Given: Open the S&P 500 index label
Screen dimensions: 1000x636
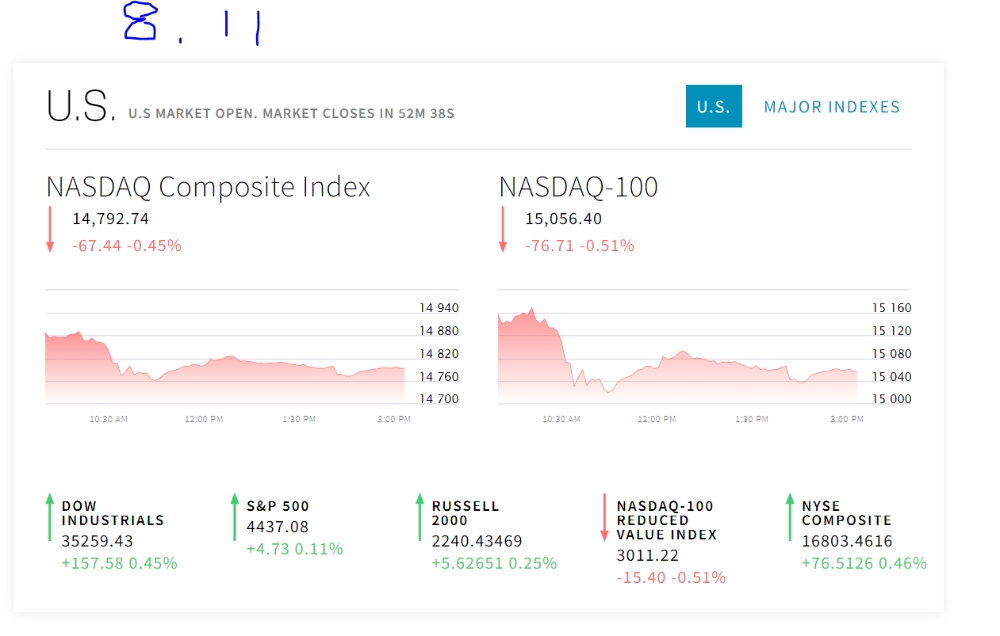Looking at the screenshot, I should click(x=278, y=506).
